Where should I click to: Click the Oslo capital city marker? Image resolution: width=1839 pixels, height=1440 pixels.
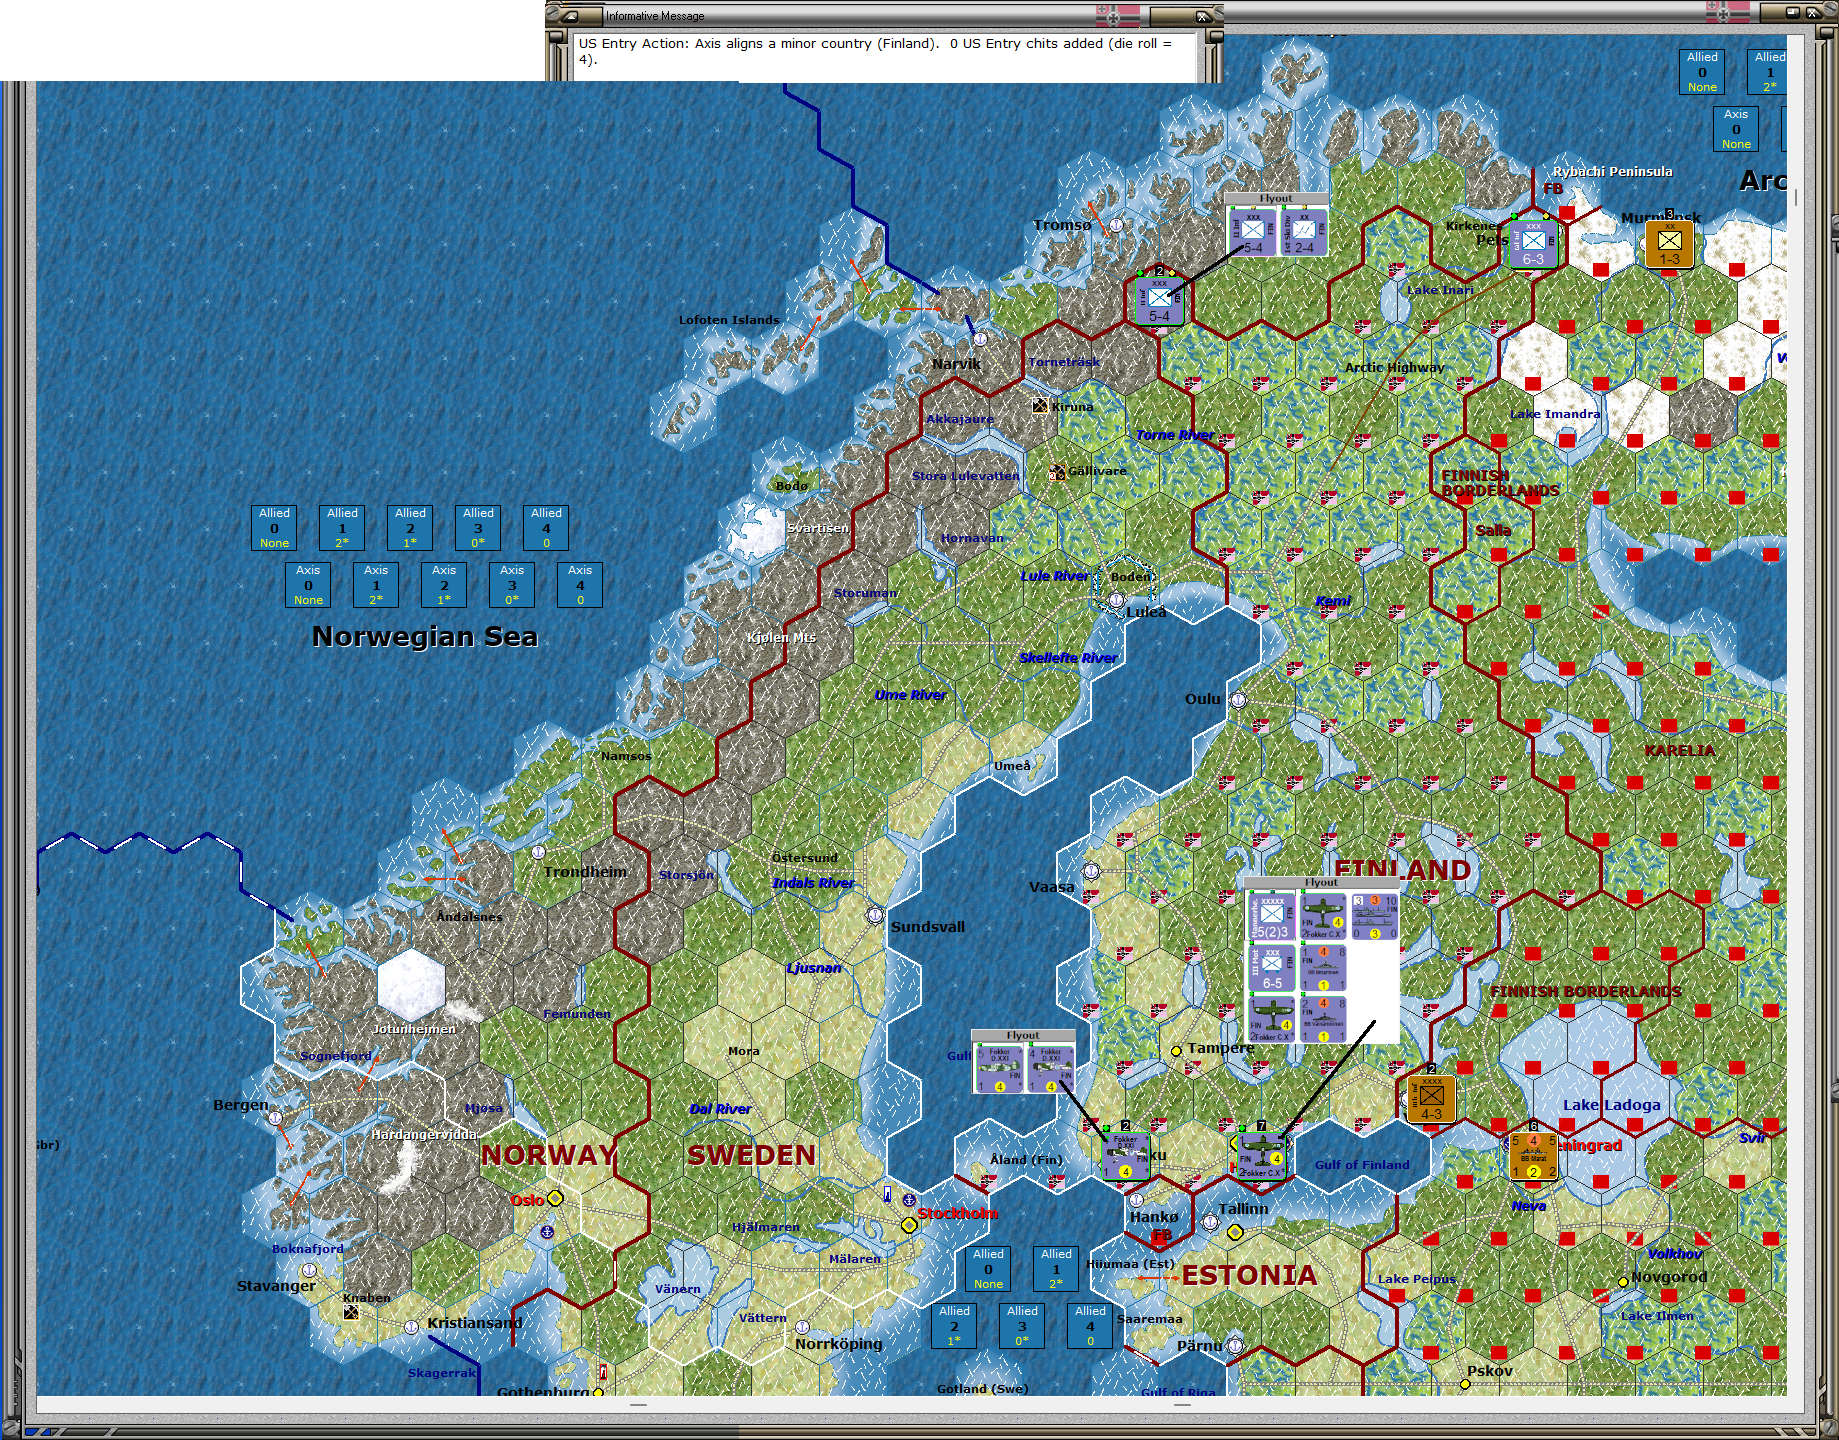tap(555, 1198)
